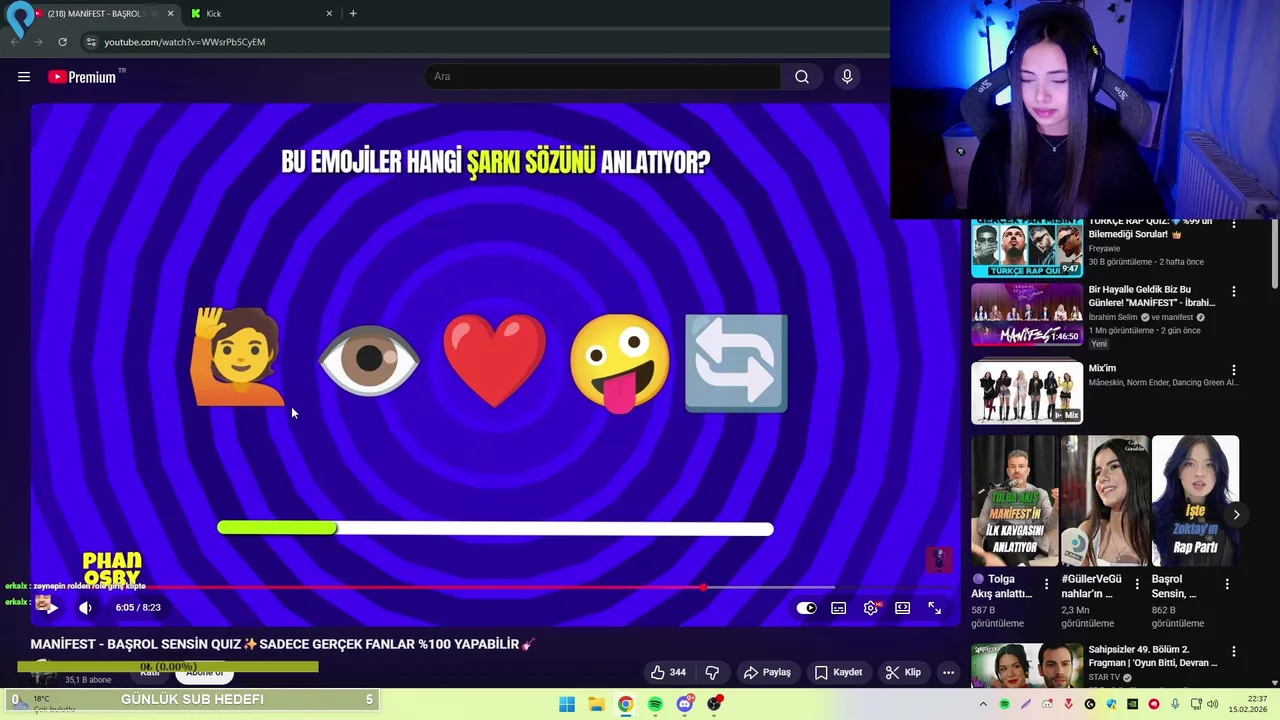Click the 6:05 / 8:23 time display
Image resolution: width=1280 pixels, height=720 pixels.
[x=138, y=608]
